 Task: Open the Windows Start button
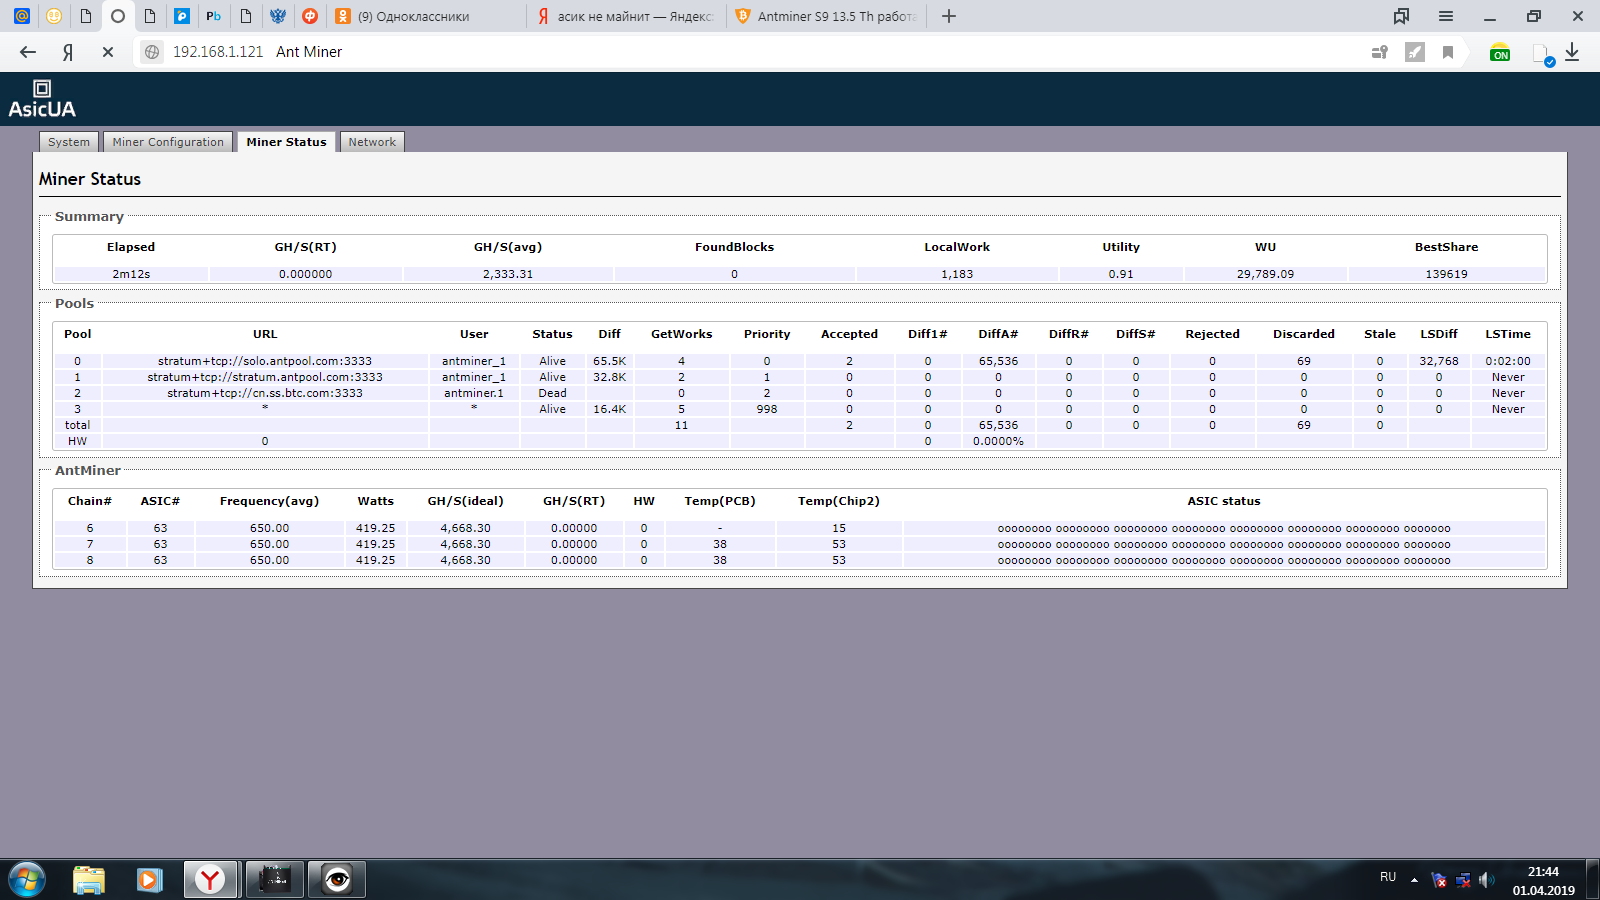(x=27, y=880)
